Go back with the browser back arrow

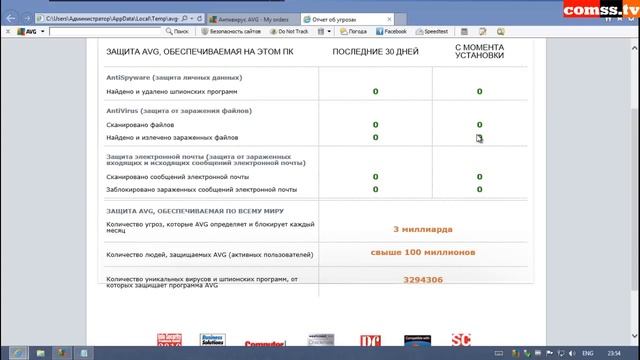click(11, 18)
